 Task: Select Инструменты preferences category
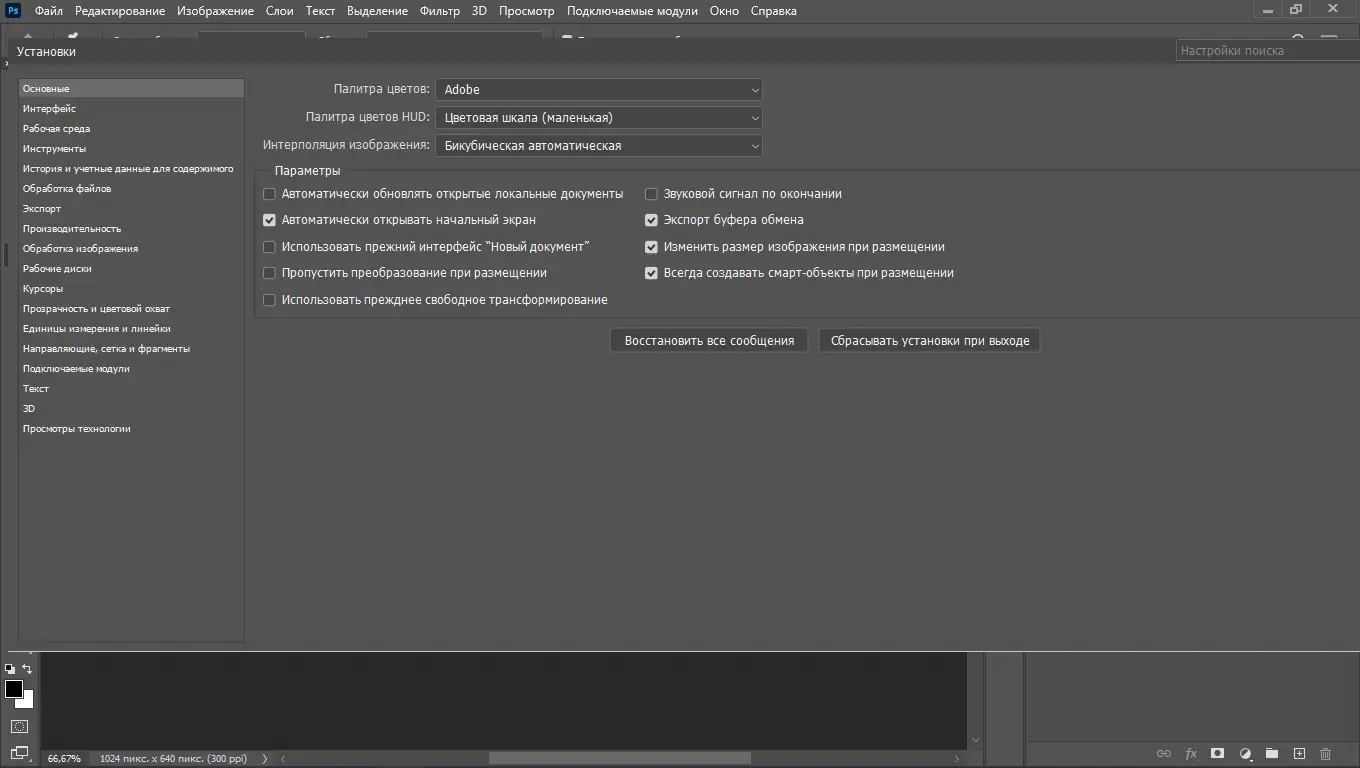point(131,149)
